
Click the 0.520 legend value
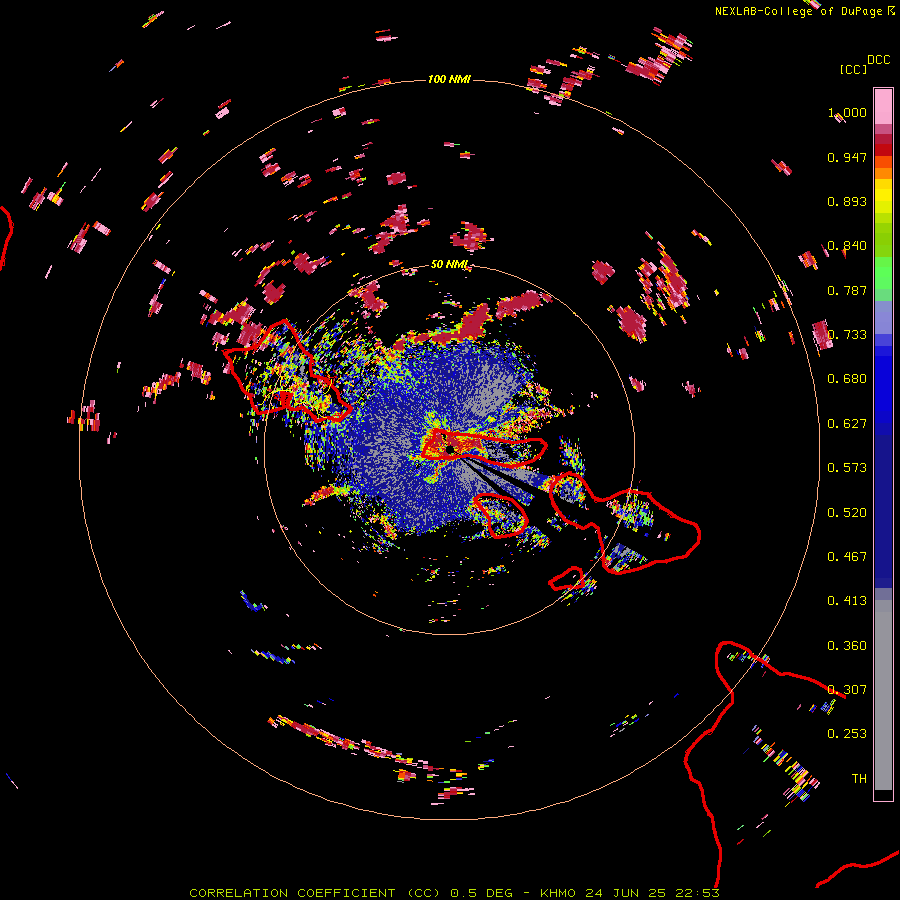[847, 513]
